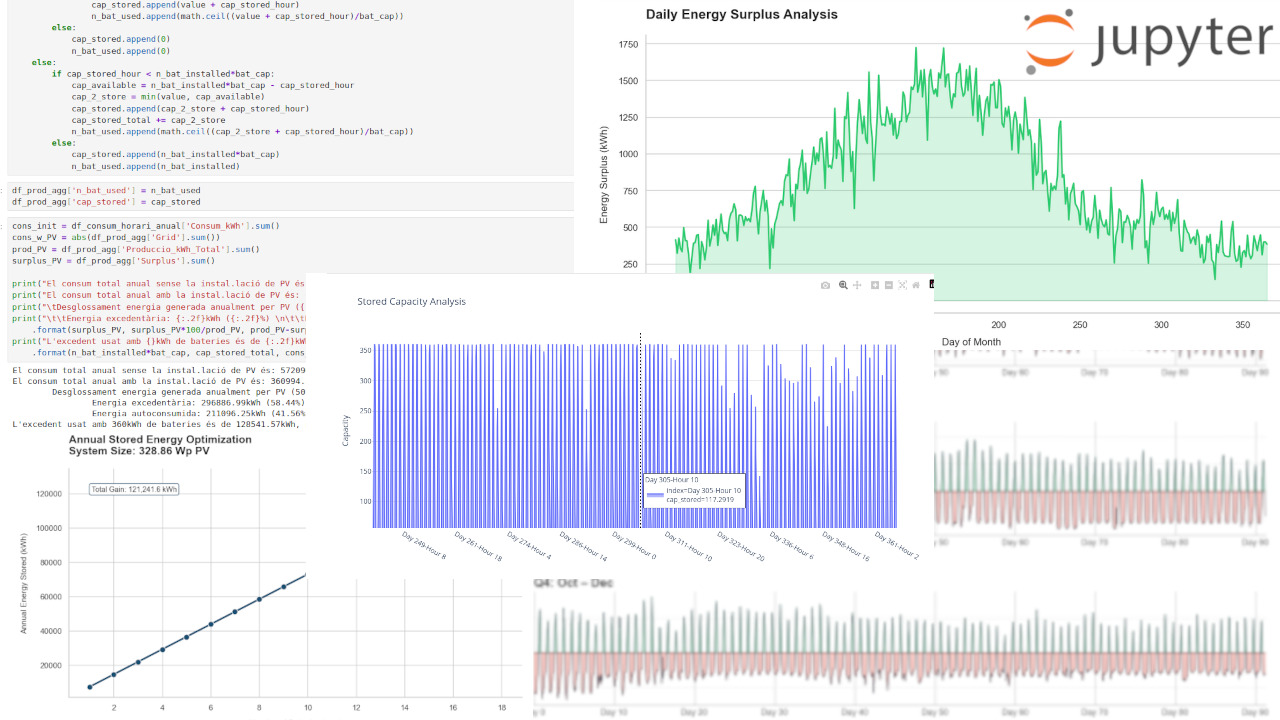The height and width of the screenshot is (720, 1280).
Task: Click the 'Day 361-Hour 2' axis label
Action: point(897,544)
